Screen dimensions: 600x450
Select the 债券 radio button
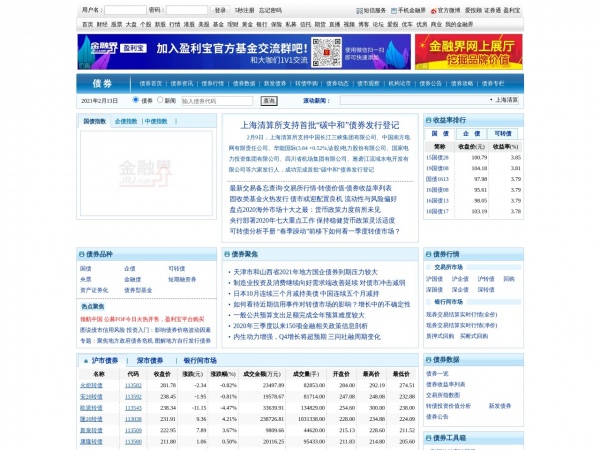pyautogui.click(x=135, y=100)
